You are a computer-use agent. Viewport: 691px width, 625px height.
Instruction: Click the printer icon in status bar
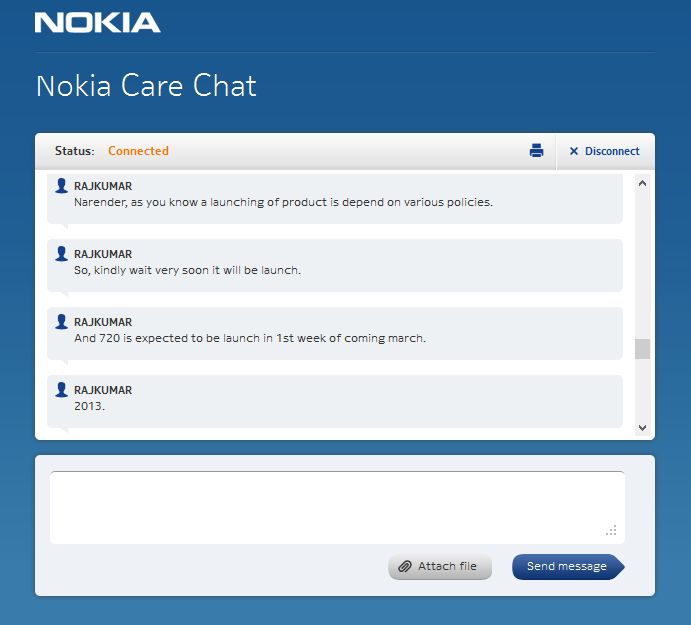coord(536,151)
